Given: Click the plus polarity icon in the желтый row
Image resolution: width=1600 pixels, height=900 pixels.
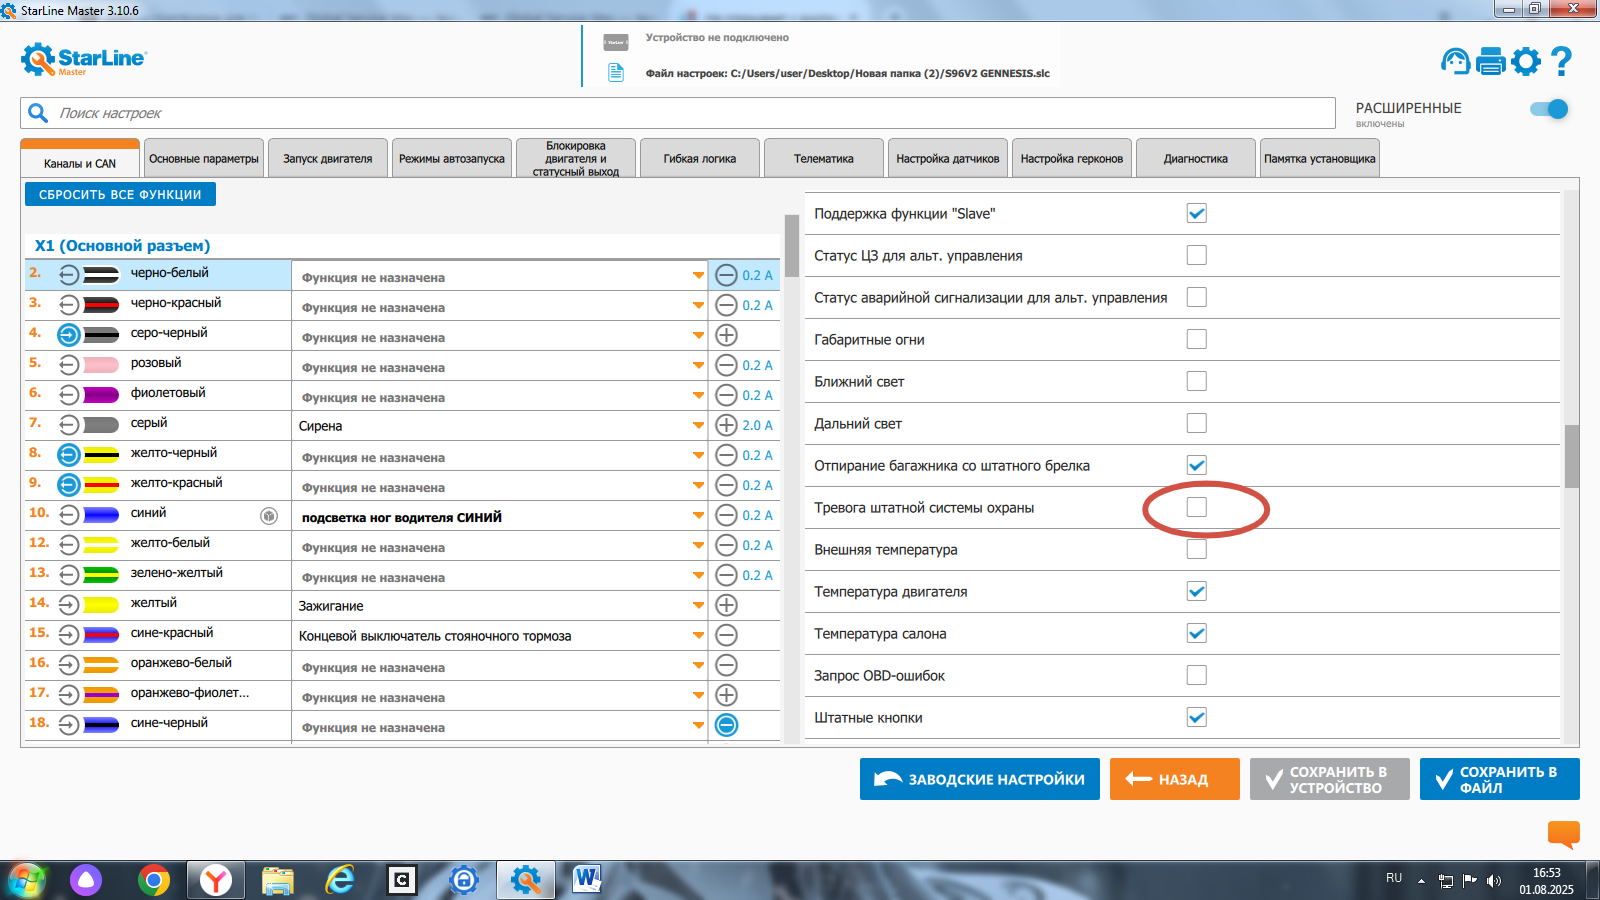Looking at the screenshot, I should click(x=727, y=605).
